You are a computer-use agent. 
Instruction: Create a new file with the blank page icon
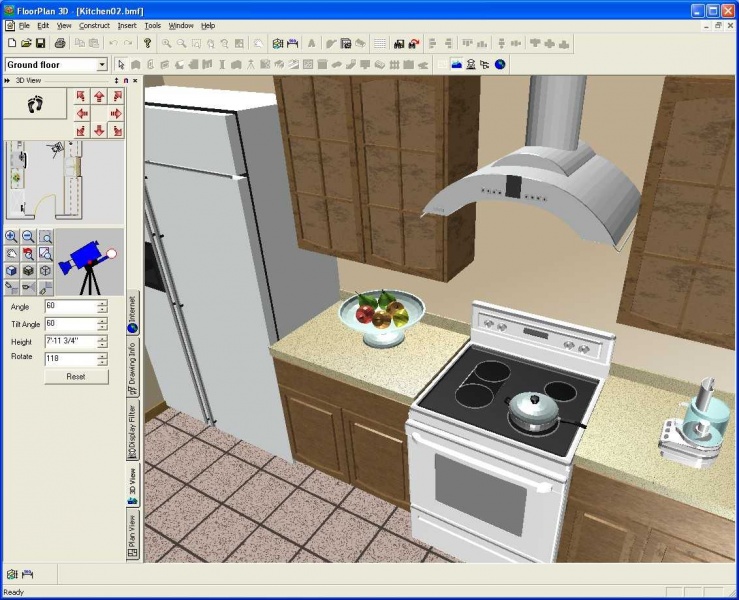pos(12,43)
